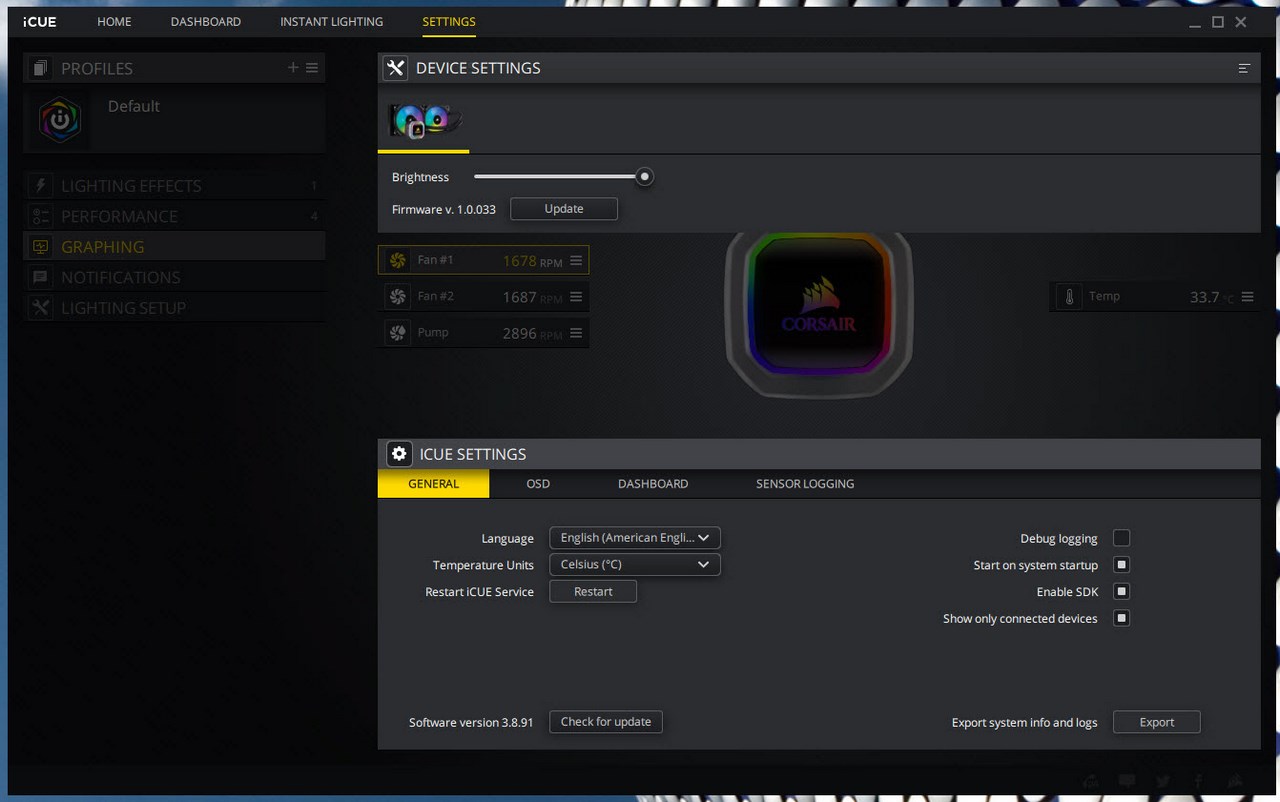Open Pump options menu

point(576,333)
